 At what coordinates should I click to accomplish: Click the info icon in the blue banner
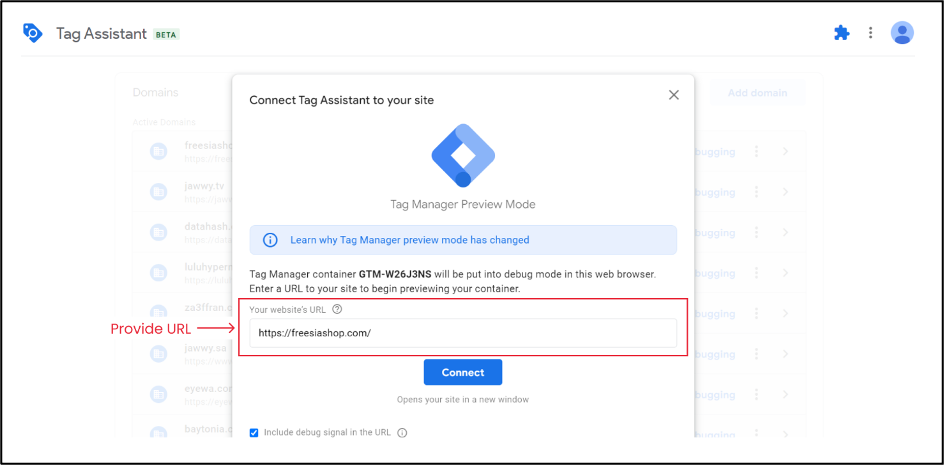coord(270,240)
